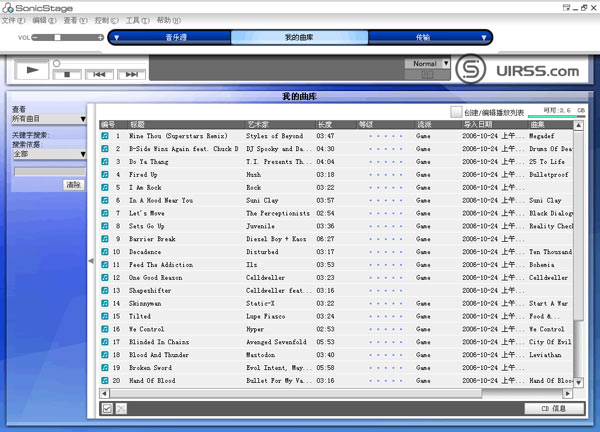
Task: Open the 帮助 menu
Action: (x=169, y=20)
